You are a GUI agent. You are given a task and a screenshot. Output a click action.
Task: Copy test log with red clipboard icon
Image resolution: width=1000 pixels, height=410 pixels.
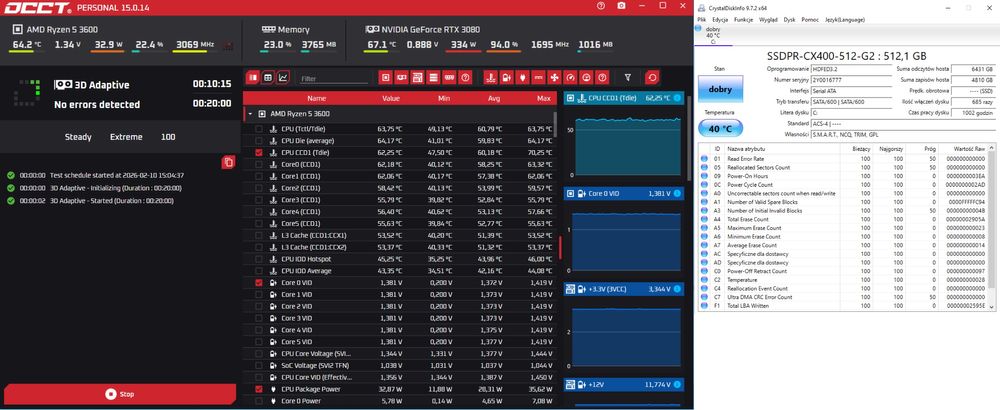pyautogui.click(x=228, y=162)
